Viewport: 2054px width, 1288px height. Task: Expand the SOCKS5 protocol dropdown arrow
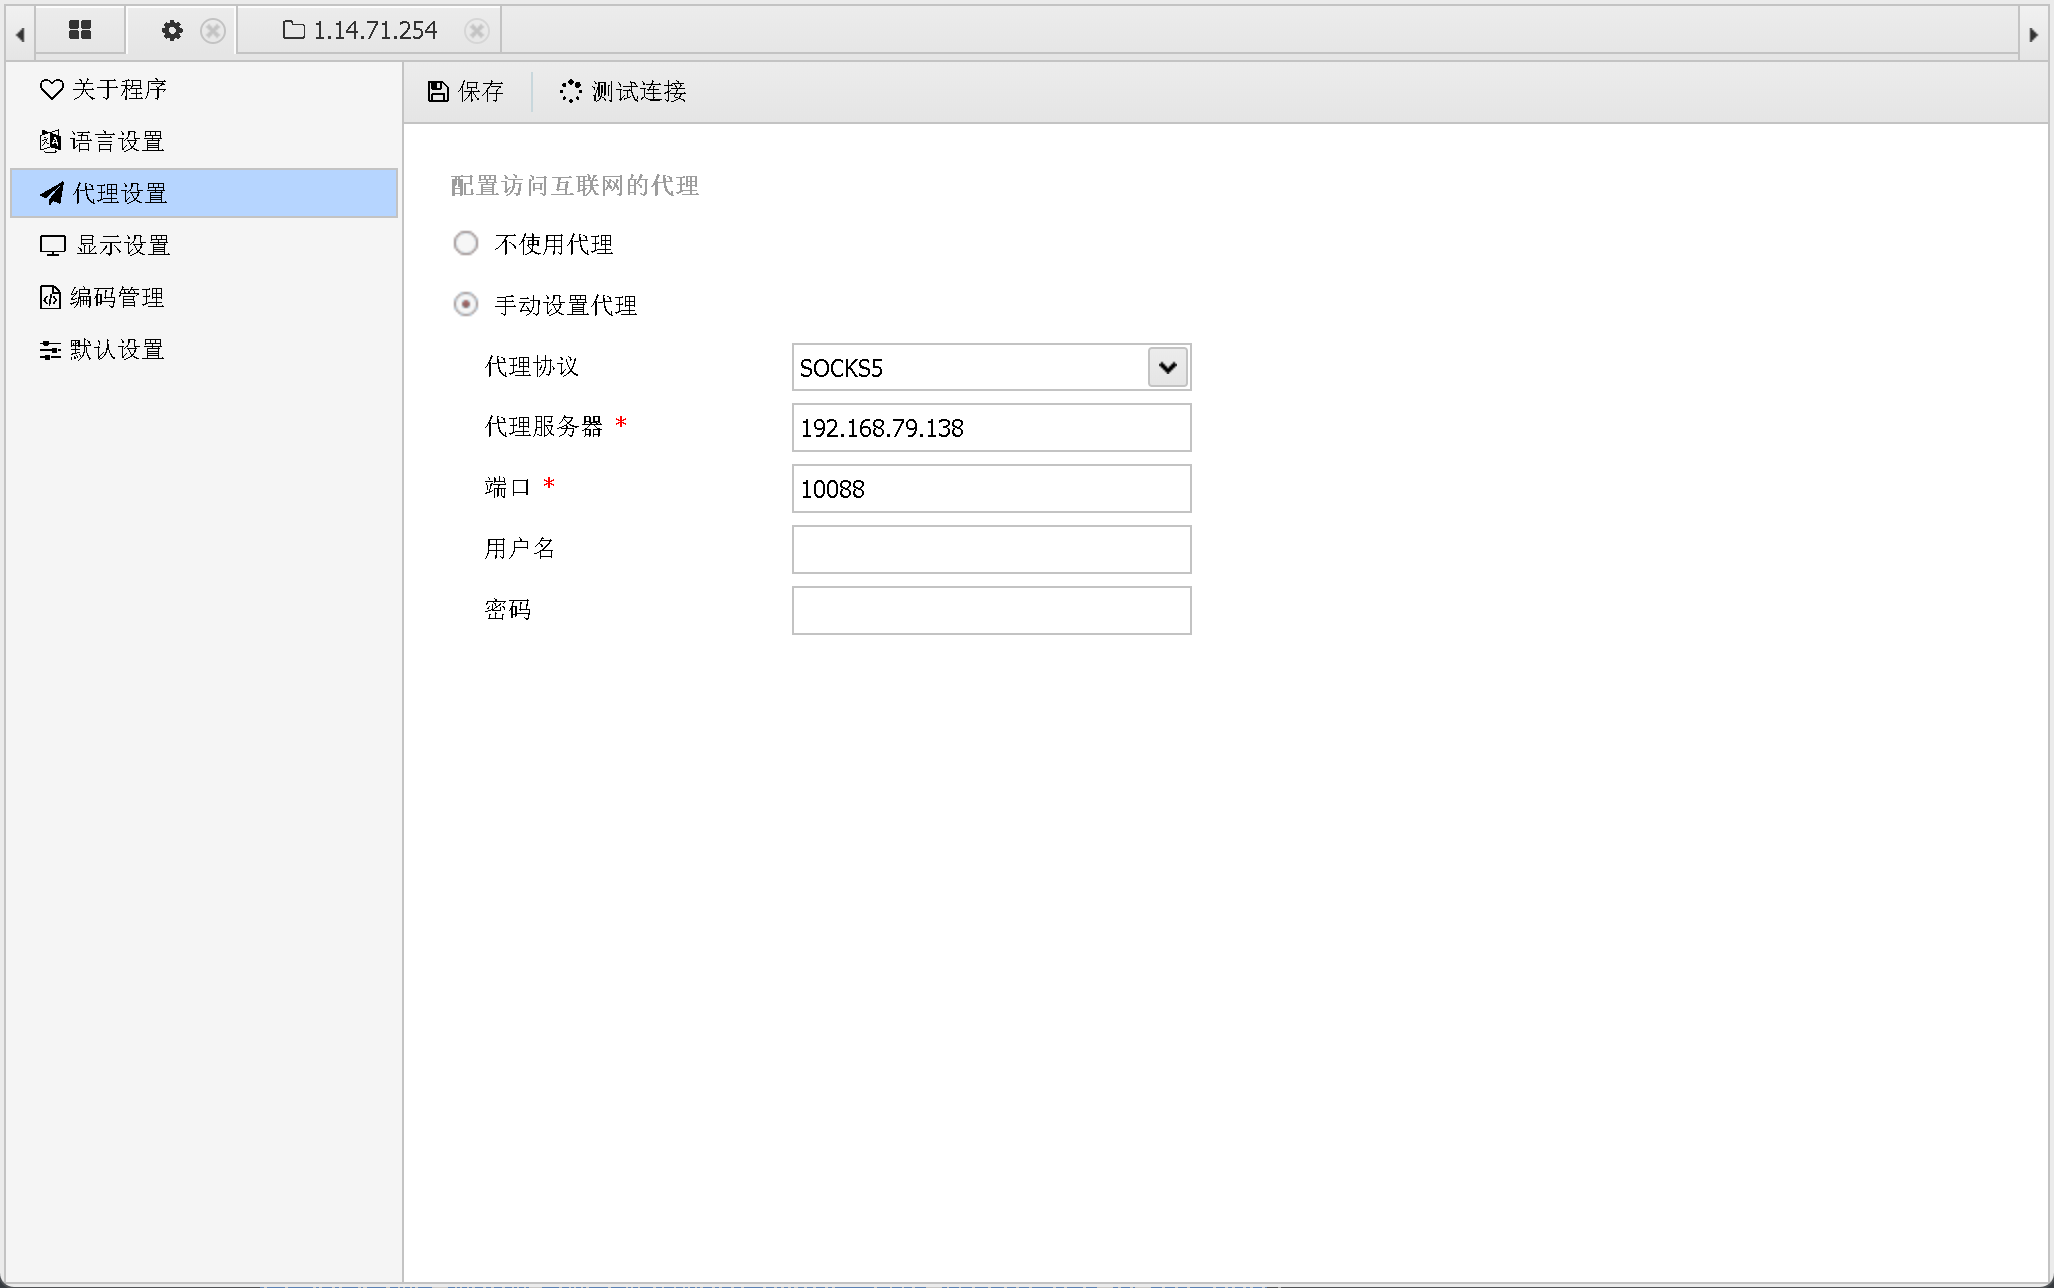pyautogui.click(x=1167, y=368)
